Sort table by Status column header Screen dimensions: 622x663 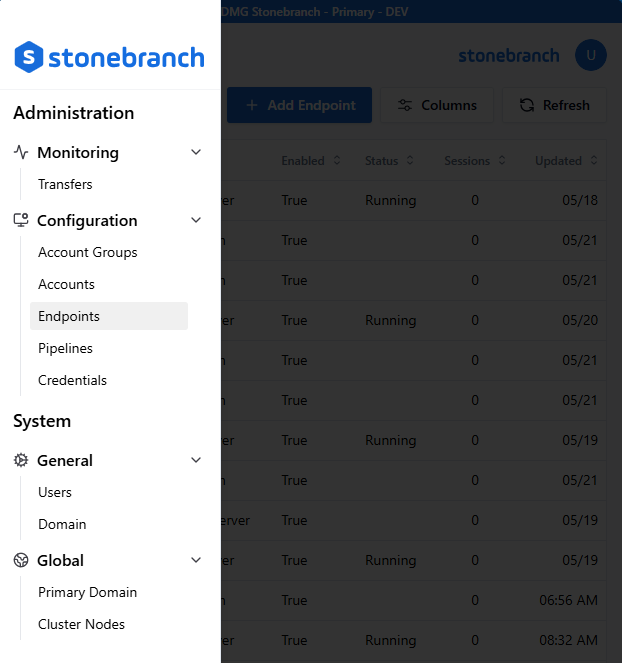382,161
